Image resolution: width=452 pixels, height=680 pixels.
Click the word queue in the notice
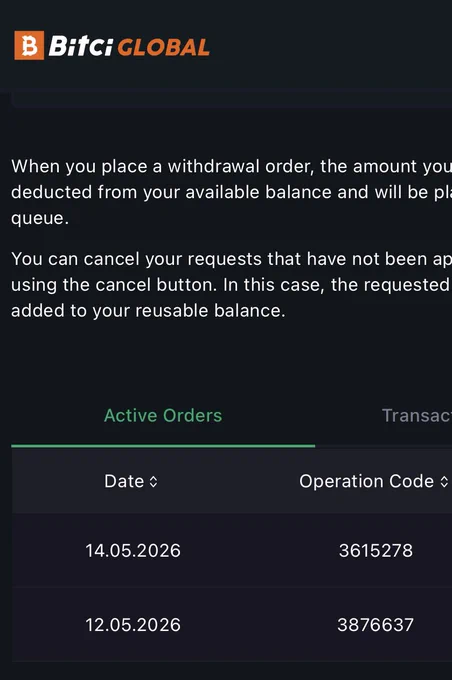click(39, 218)
